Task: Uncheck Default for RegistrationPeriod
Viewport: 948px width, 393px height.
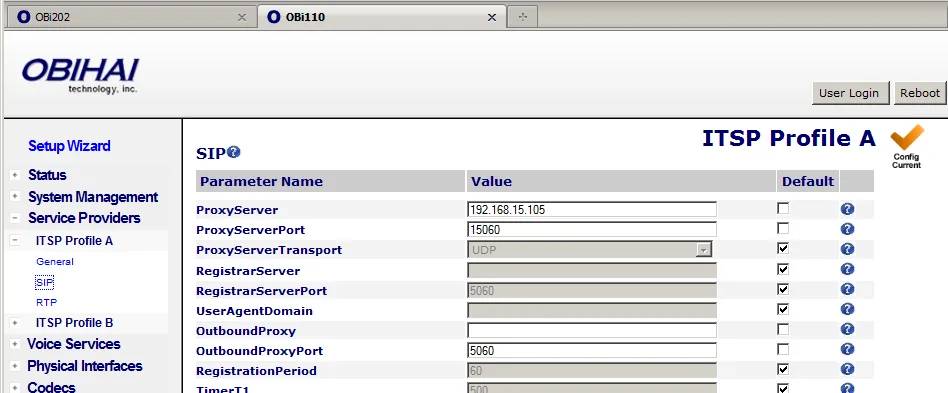Action: 783,369
